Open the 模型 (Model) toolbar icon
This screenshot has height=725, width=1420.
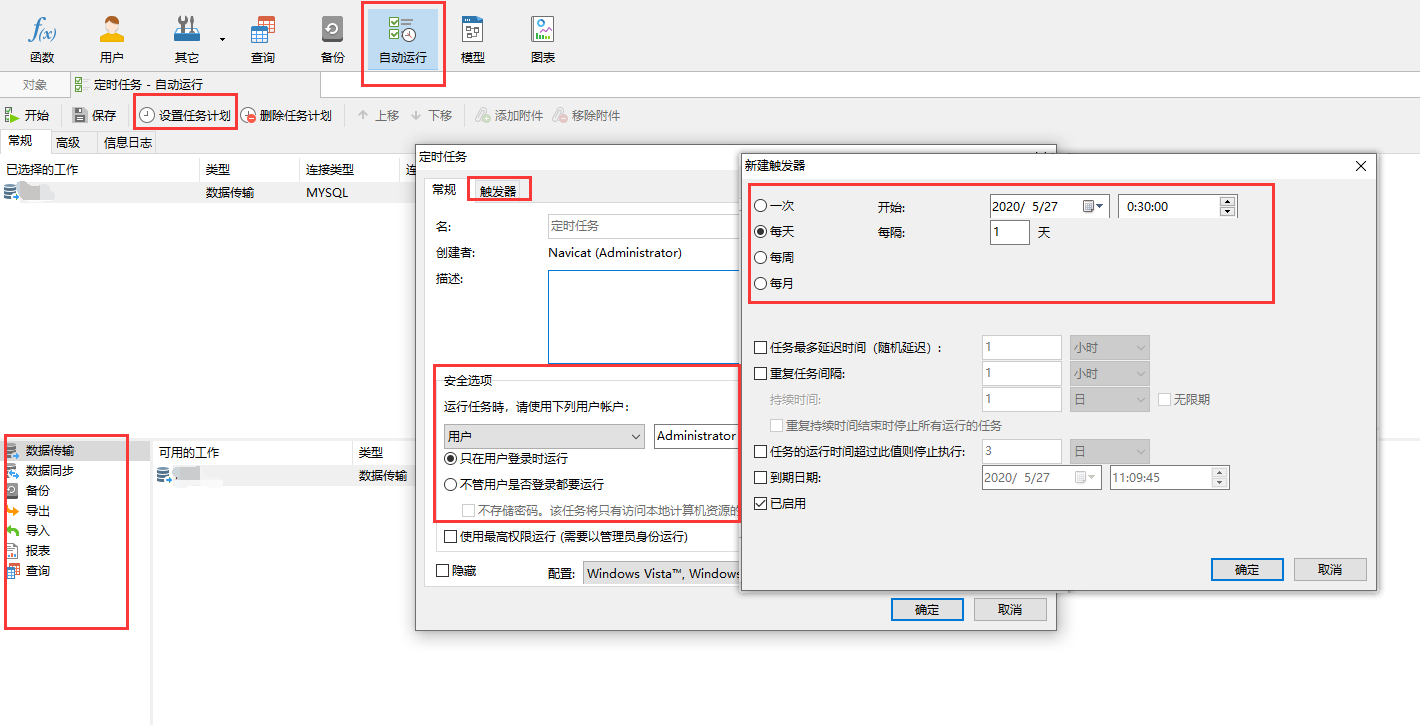click(x=473, y=40)
